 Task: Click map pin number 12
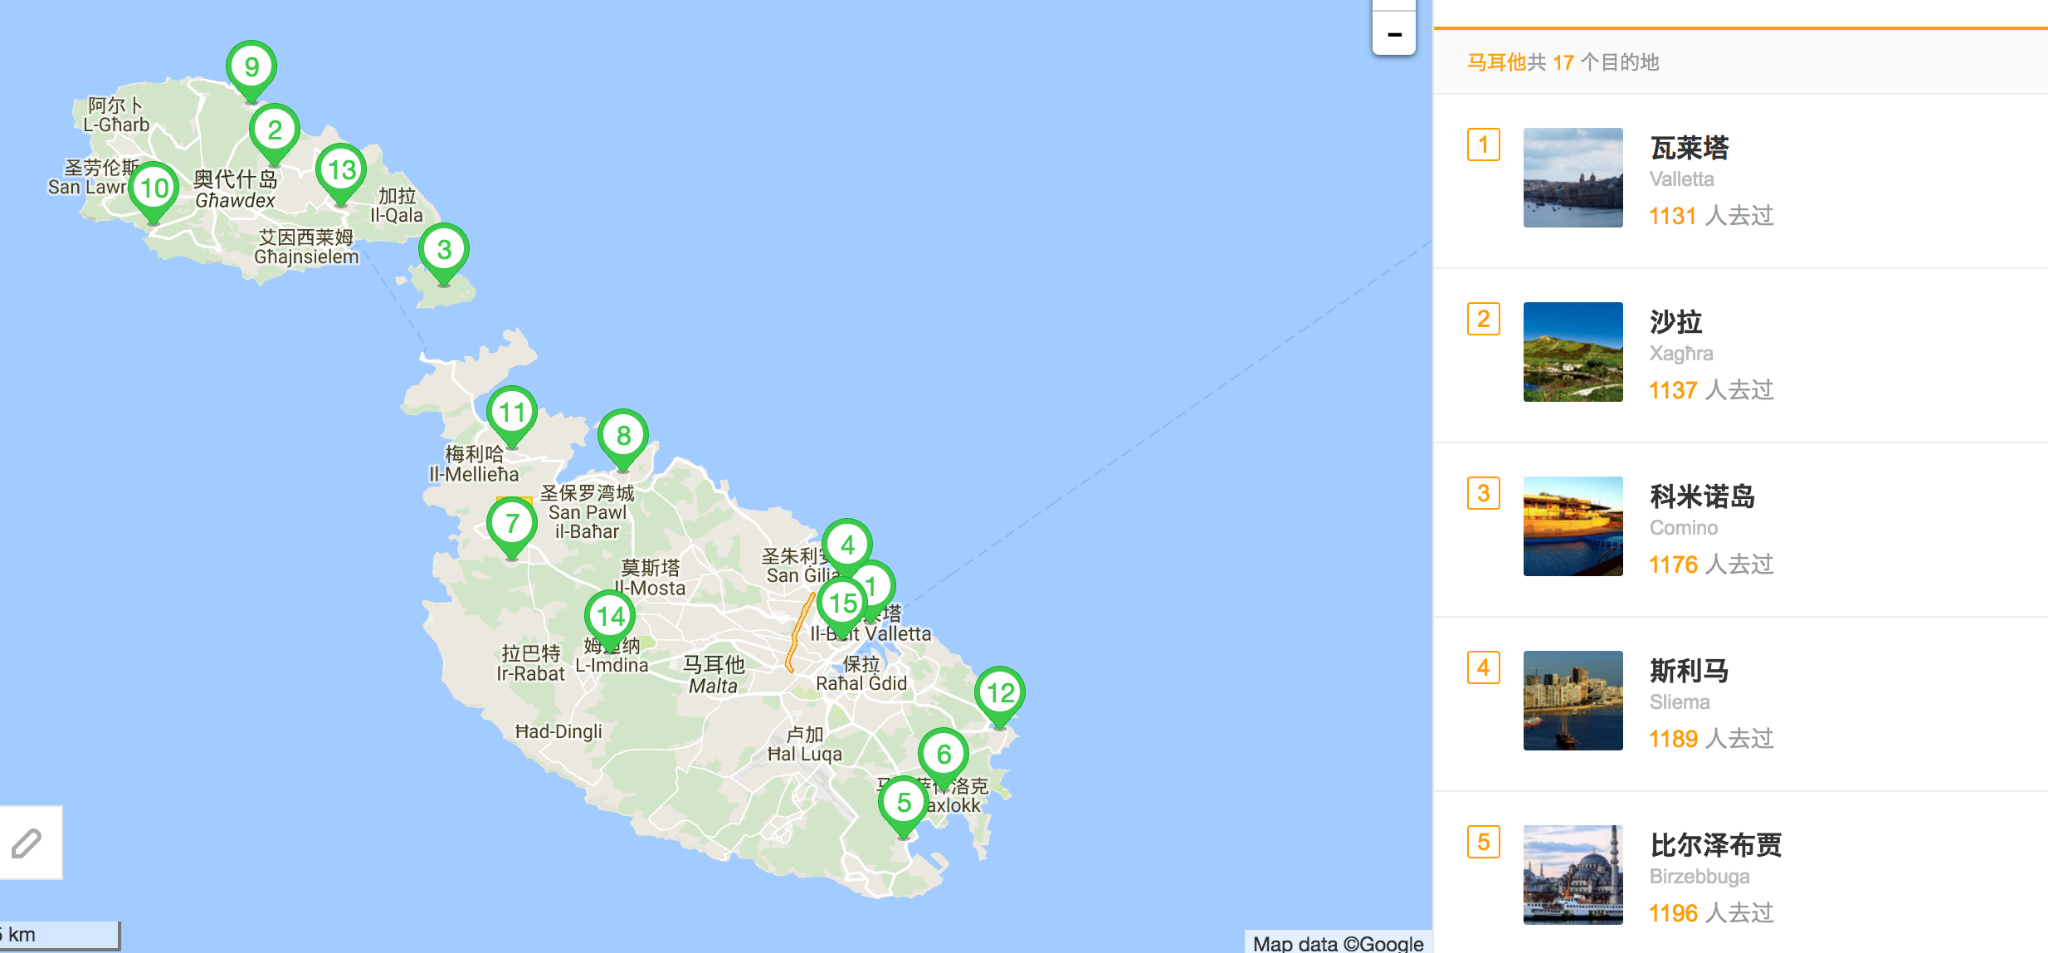pos(1000,693)
